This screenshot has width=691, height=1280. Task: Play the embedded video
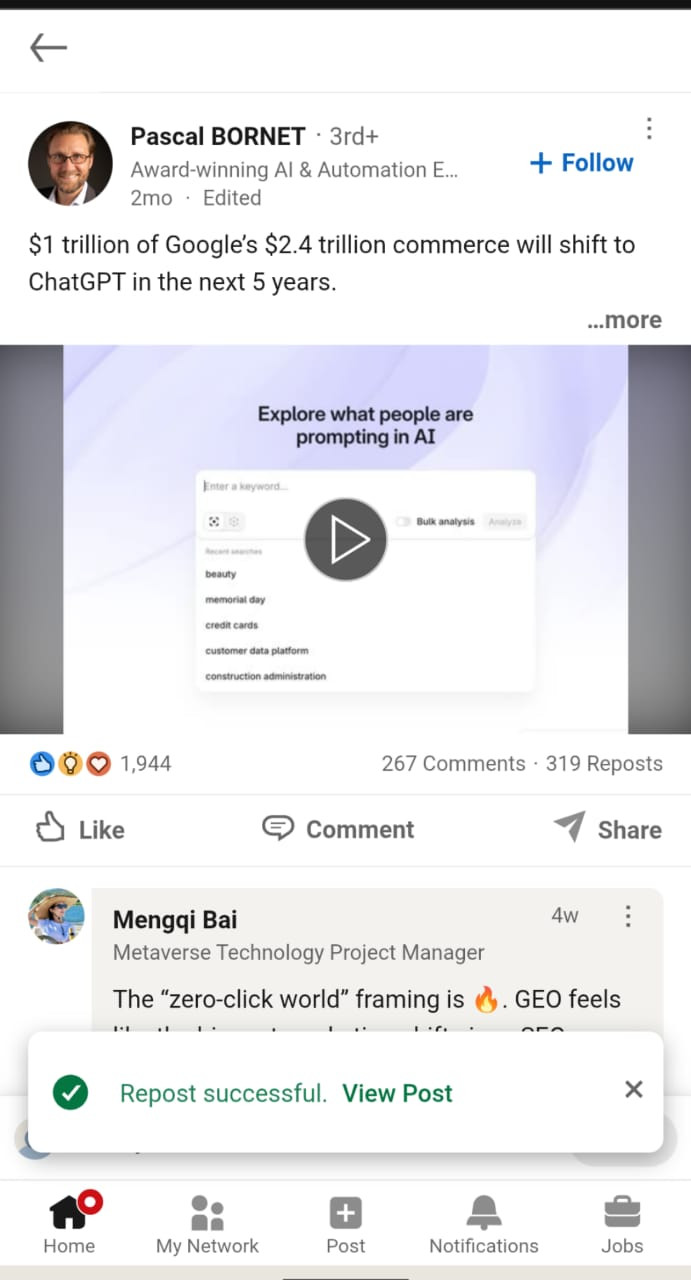click(345, 540)
